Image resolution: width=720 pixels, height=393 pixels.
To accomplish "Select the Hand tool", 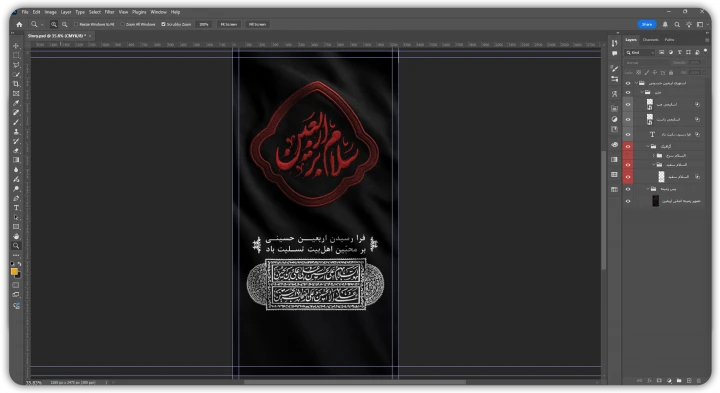I will (x=16, y=236).
